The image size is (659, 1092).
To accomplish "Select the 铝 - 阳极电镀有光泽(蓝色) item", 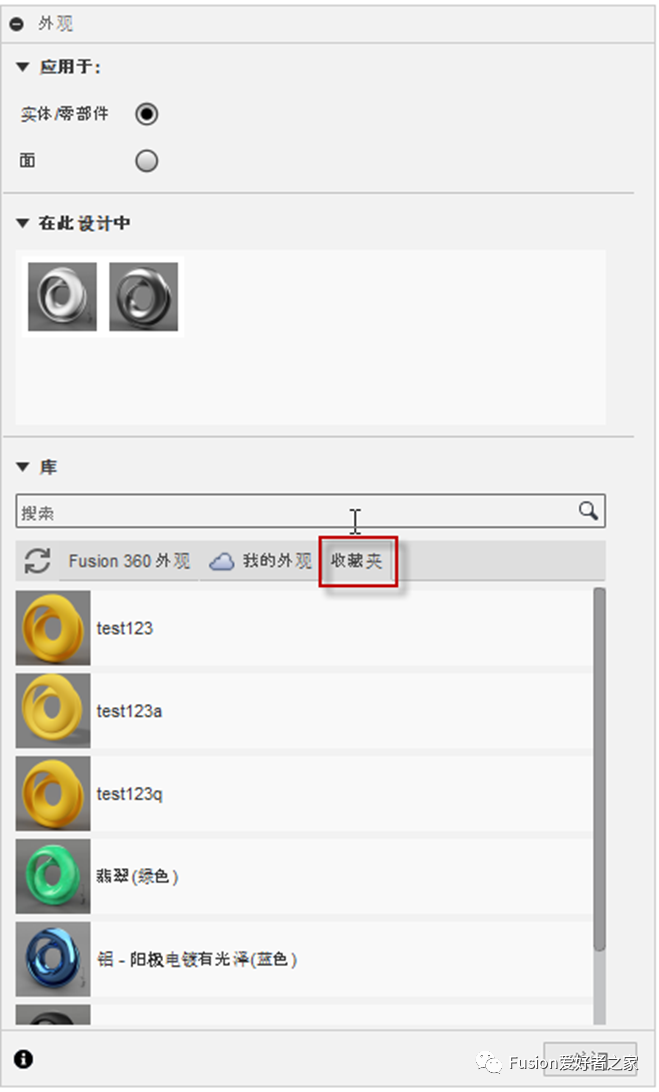I will pyautogui.click(x=304, y=959).
